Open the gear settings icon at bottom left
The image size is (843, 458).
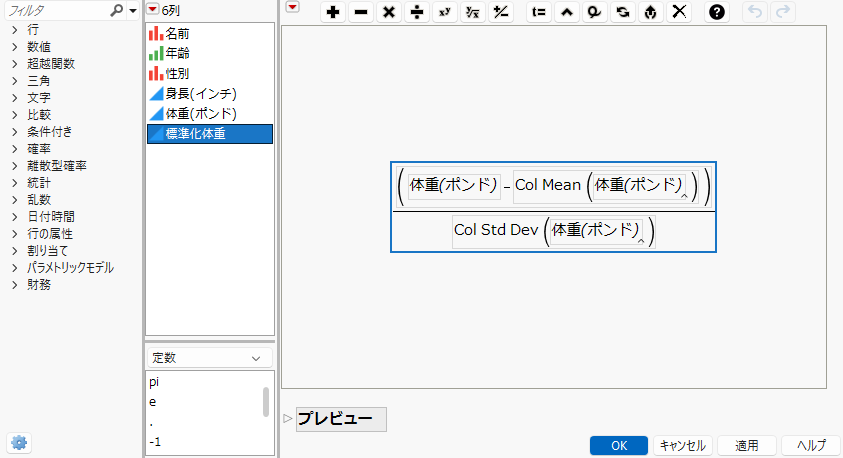(19, 442)
